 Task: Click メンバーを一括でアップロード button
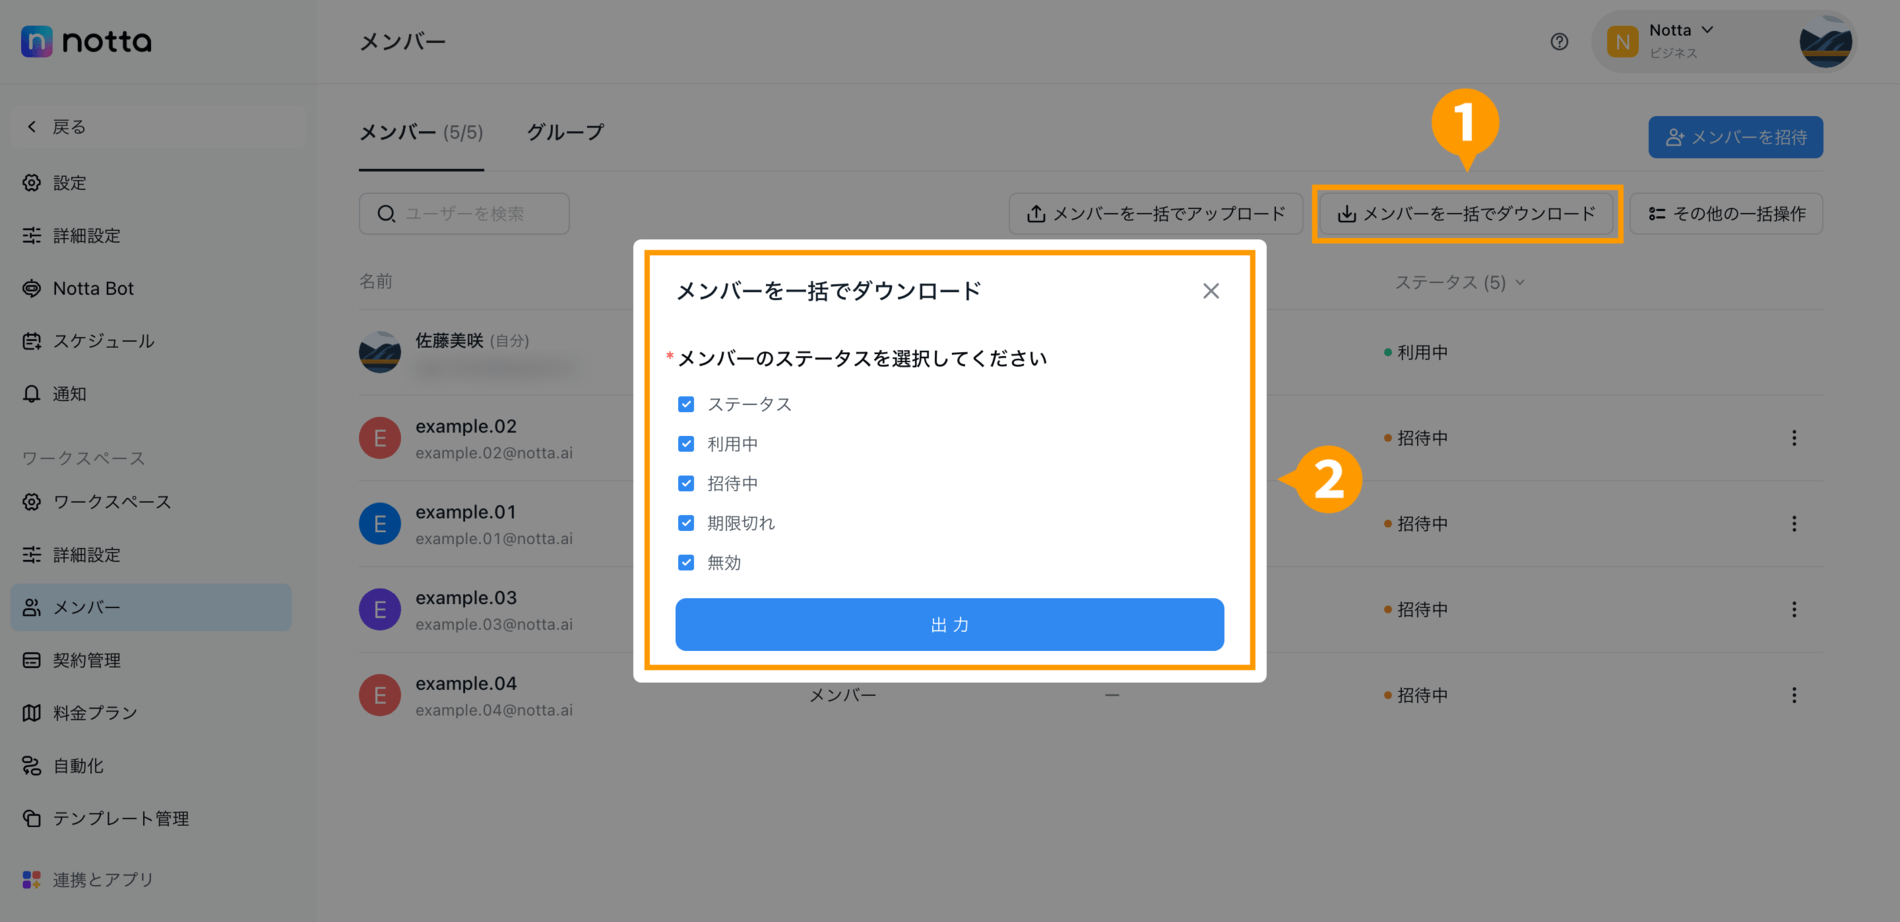(x=1155, y=214)
